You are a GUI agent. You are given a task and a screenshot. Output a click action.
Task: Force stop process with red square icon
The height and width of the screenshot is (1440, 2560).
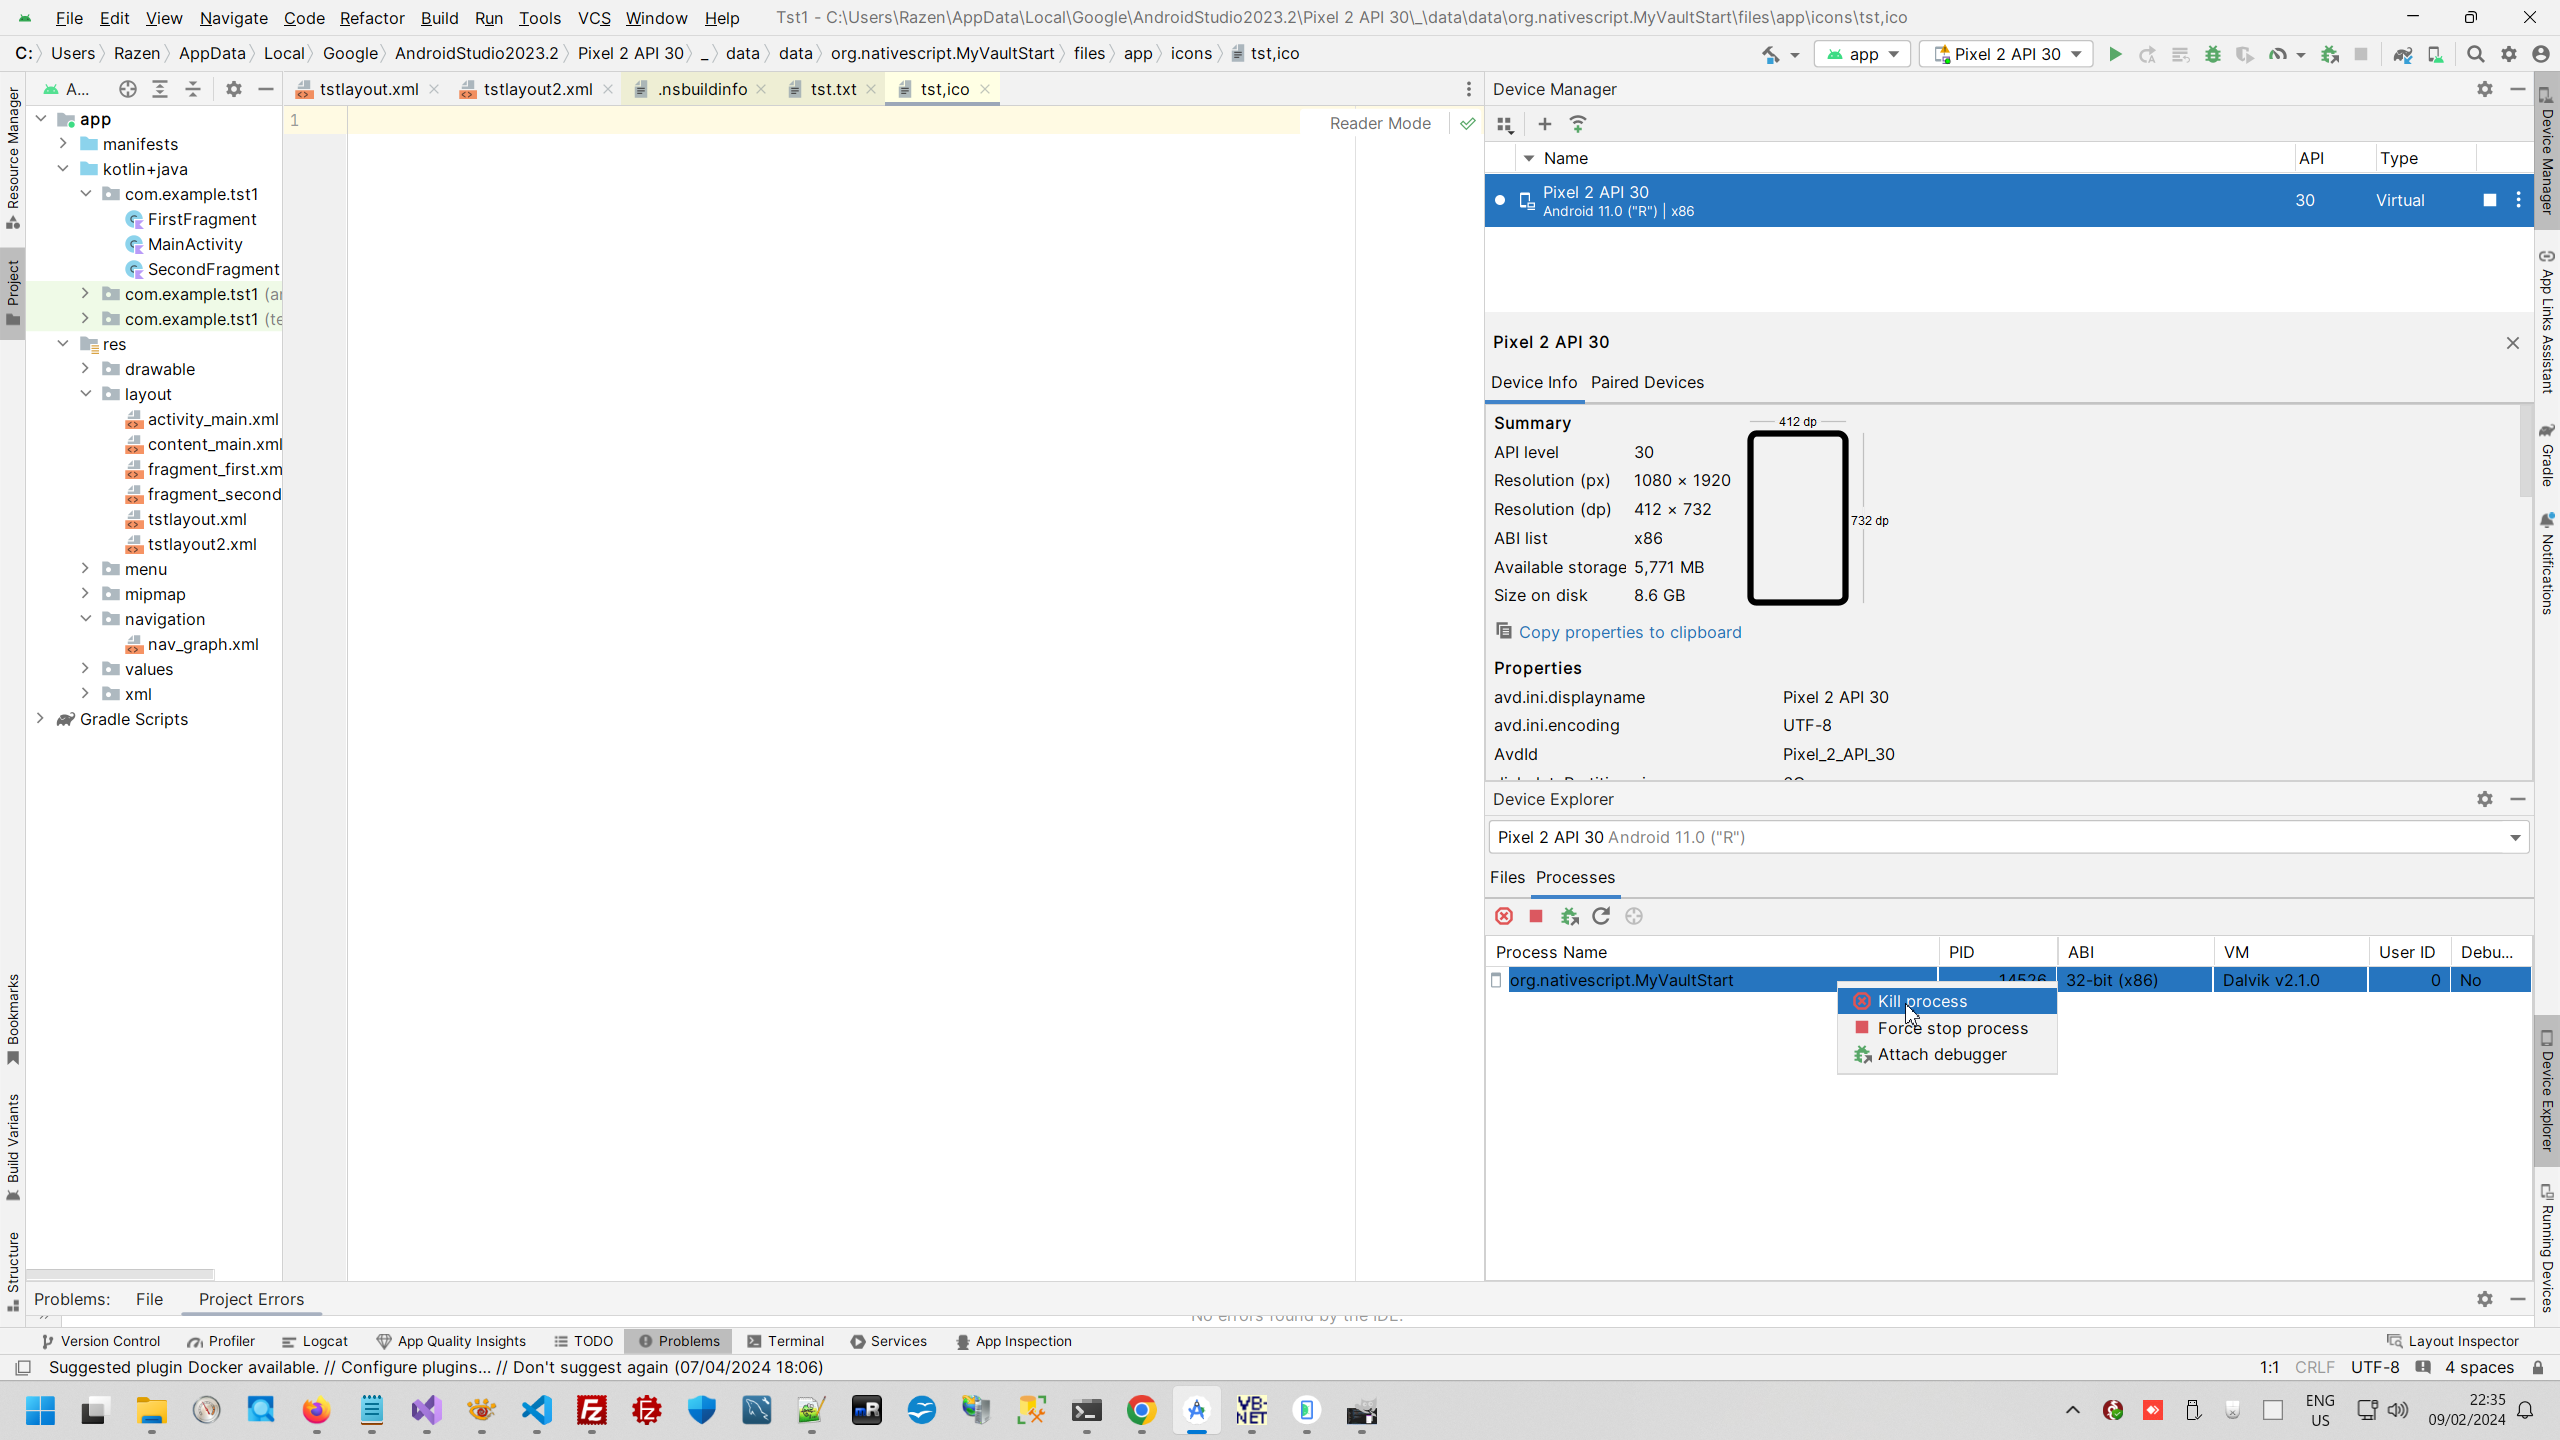pyautogui.click(x=1537, y=916)
